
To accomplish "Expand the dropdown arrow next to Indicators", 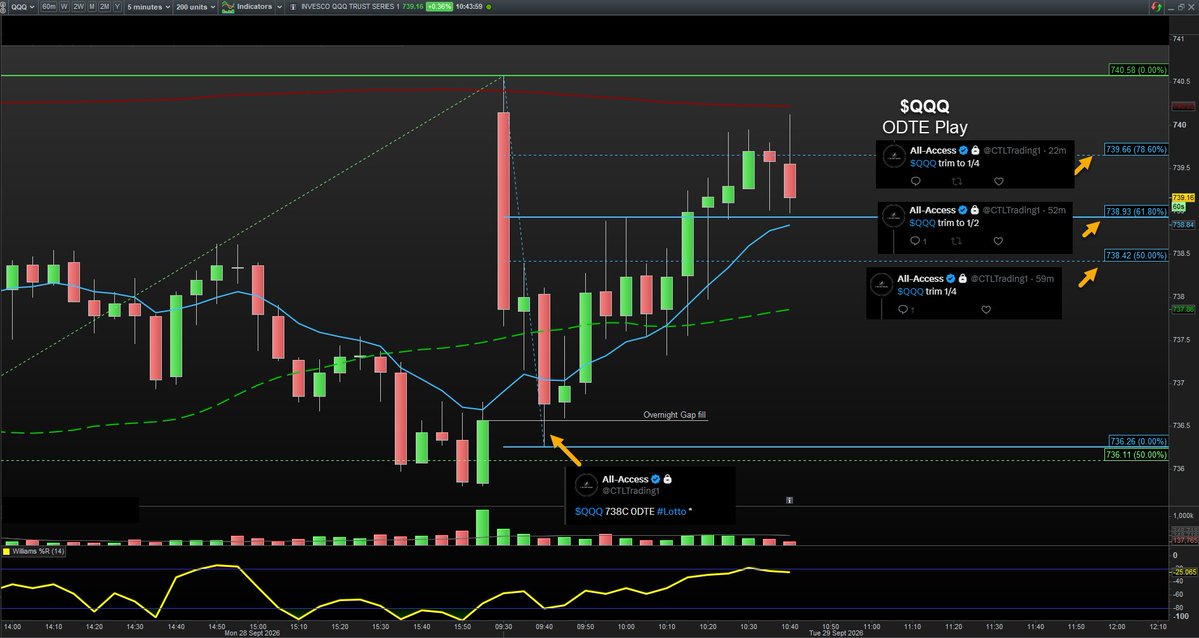I will pos(279,6).
